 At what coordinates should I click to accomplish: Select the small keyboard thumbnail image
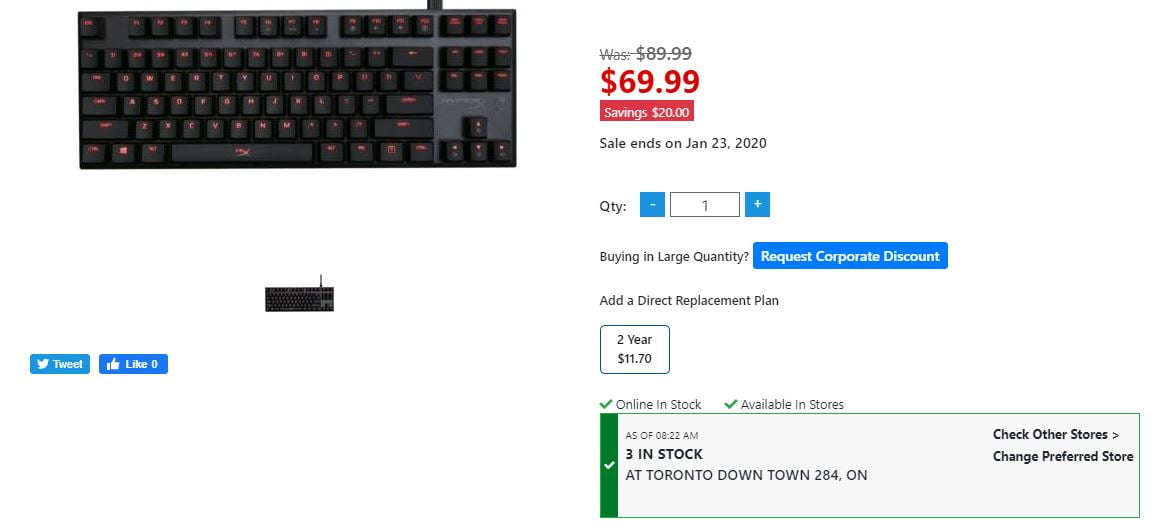tap(300, 294)
